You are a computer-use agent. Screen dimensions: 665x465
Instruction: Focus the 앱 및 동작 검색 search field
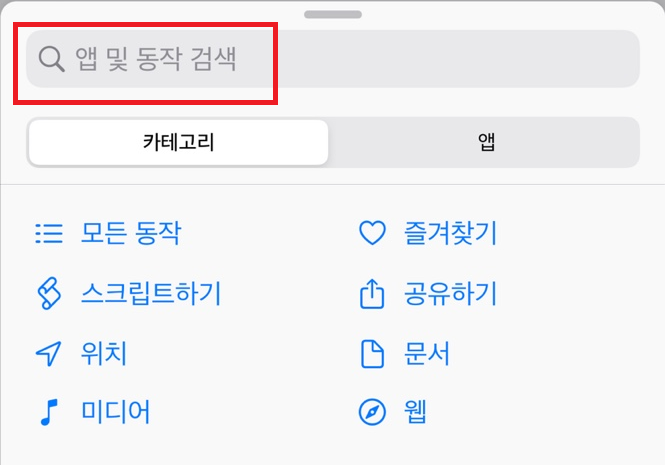[333, 59]
